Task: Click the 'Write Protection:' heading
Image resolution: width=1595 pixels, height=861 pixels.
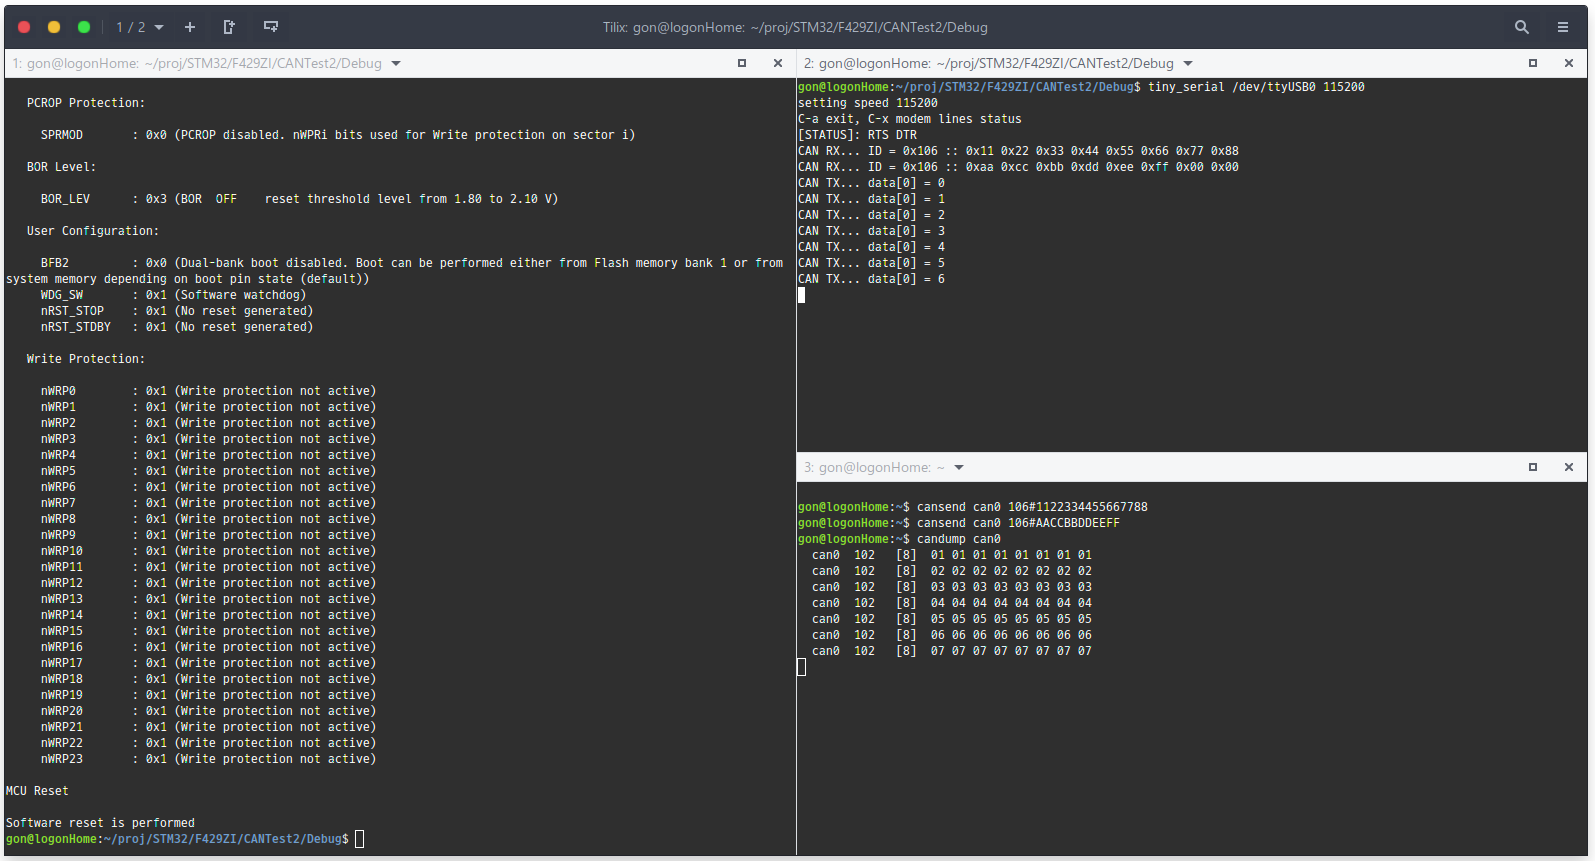Action: tap(86, 359)
